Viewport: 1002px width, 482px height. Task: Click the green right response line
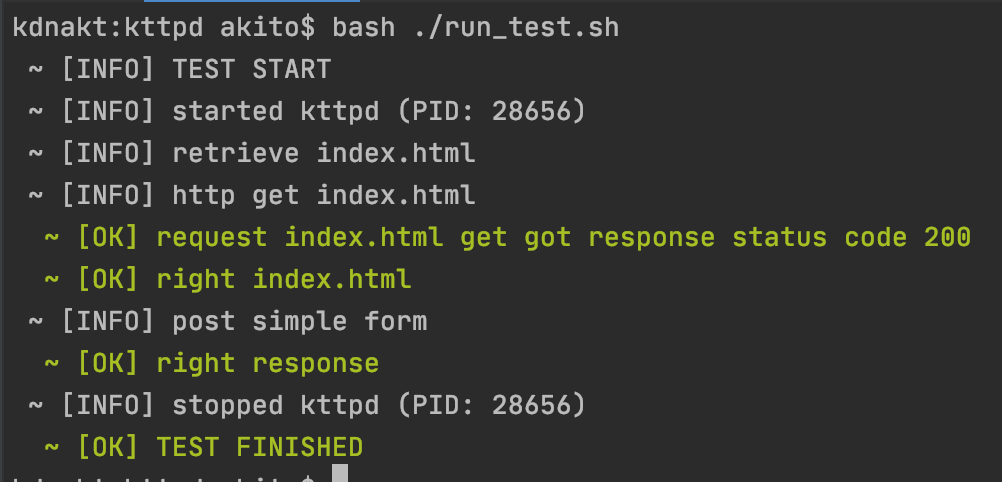pos(212,363)
